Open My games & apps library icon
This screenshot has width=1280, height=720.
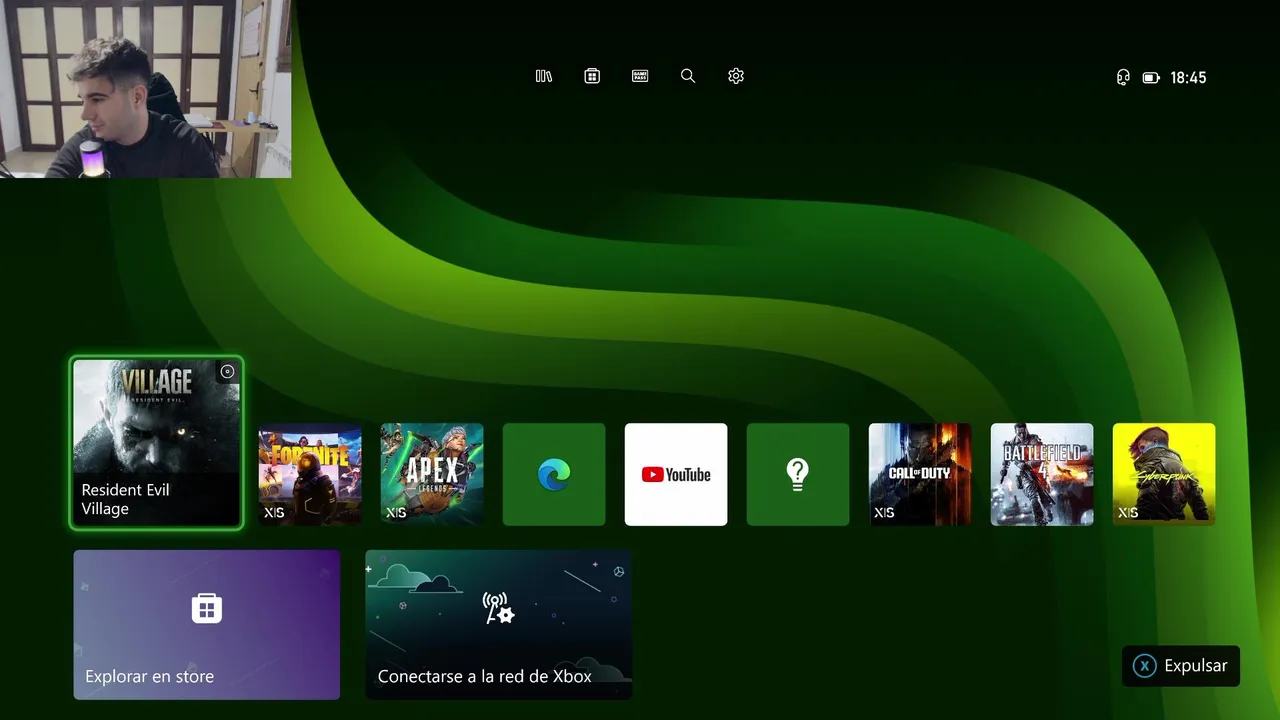[x=544, y=76]
